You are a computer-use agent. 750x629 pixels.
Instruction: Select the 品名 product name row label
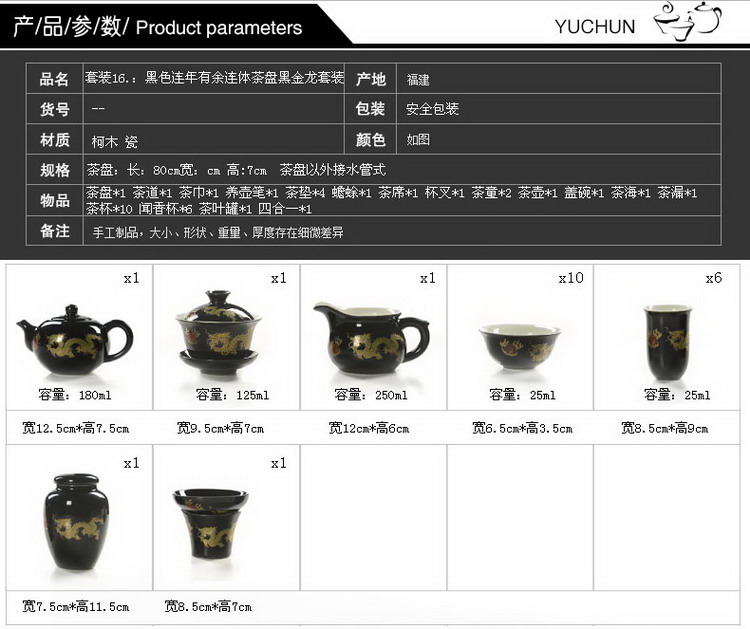(54, 78)
